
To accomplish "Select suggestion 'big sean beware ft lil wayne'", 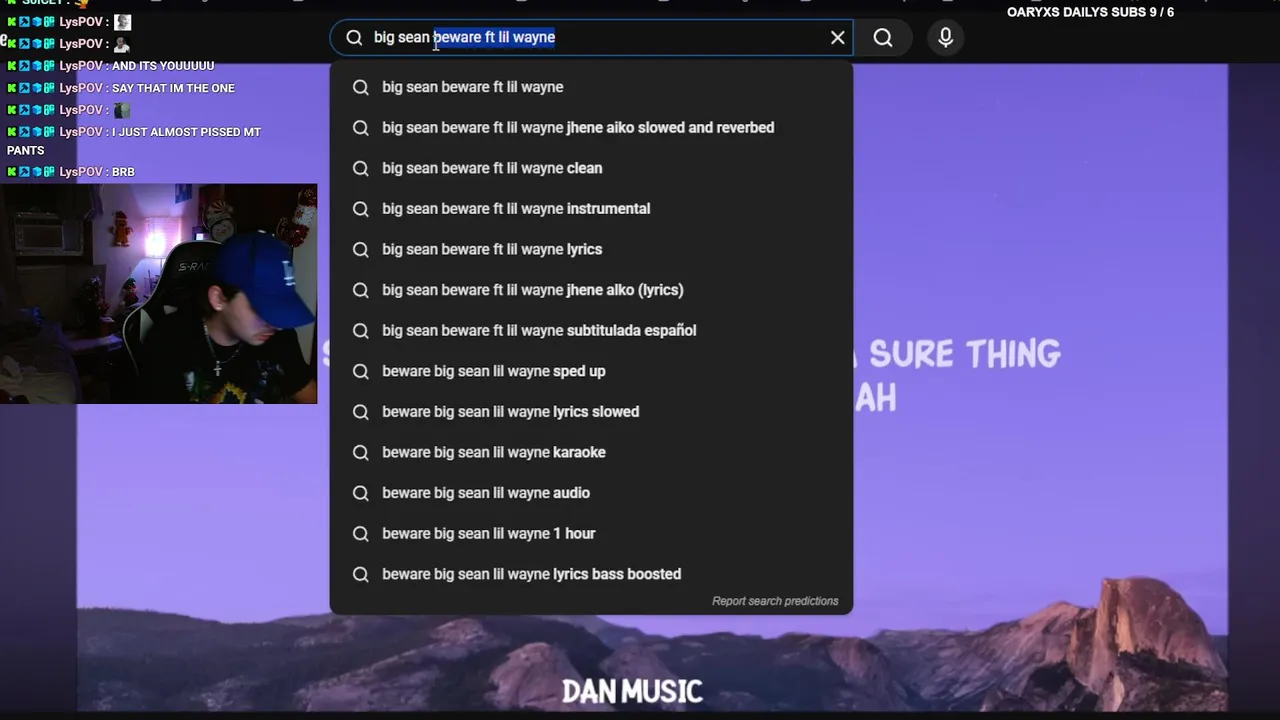I will 591,87.
